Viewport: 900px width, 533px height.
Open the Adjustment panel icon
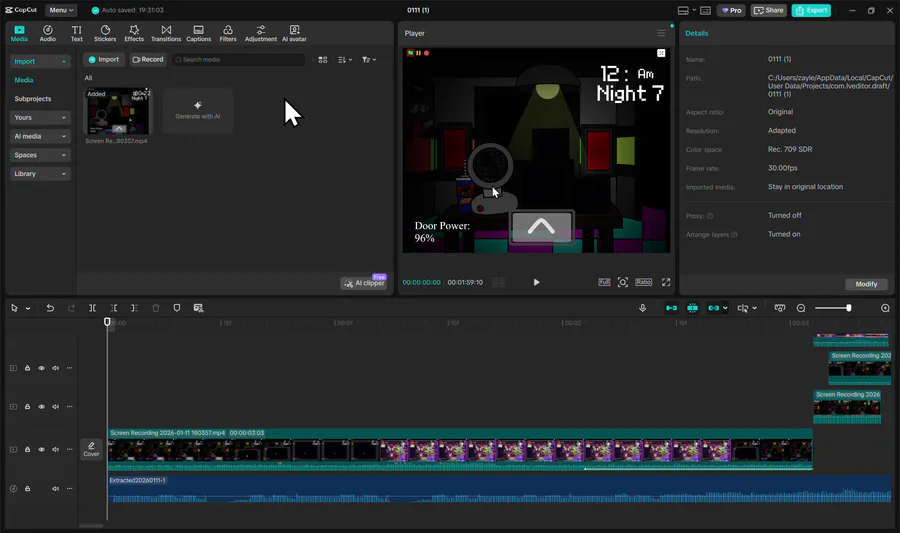[x=261, y=33]
